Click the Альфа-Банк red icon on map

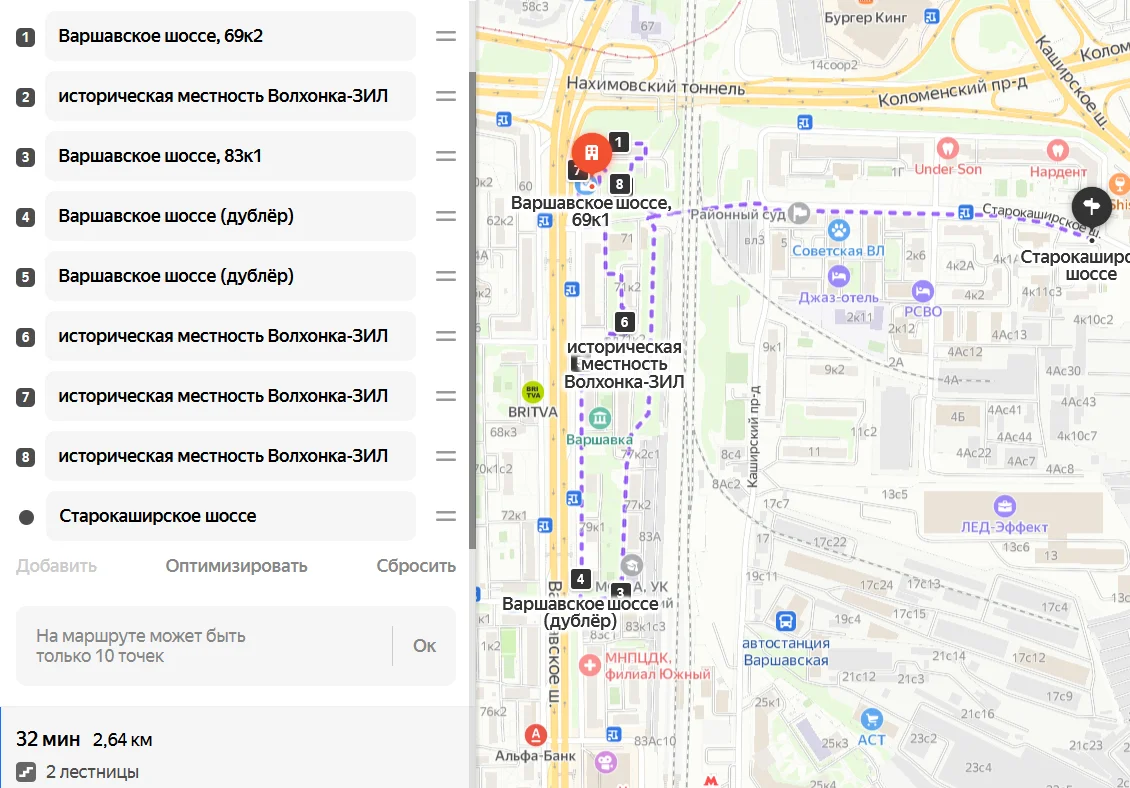pos(535,735)
